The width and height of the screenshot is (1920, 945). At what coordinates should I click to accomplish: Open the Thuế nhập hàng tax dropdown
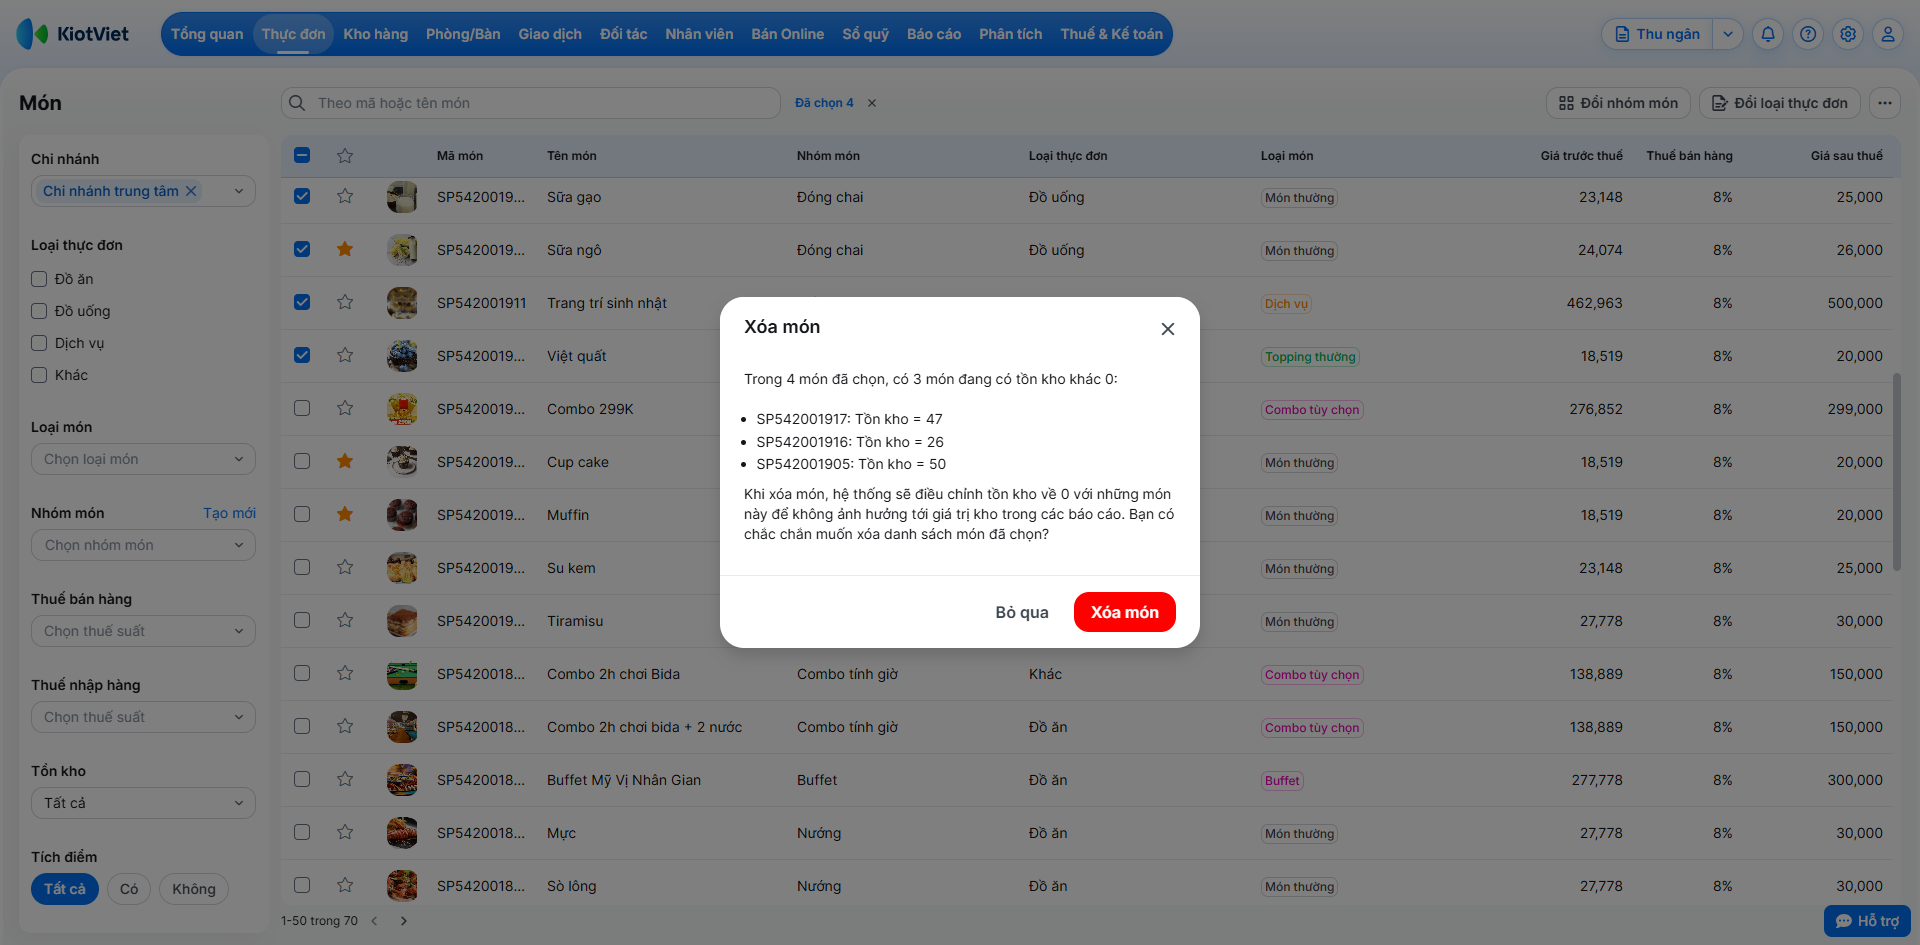[143, 717]
